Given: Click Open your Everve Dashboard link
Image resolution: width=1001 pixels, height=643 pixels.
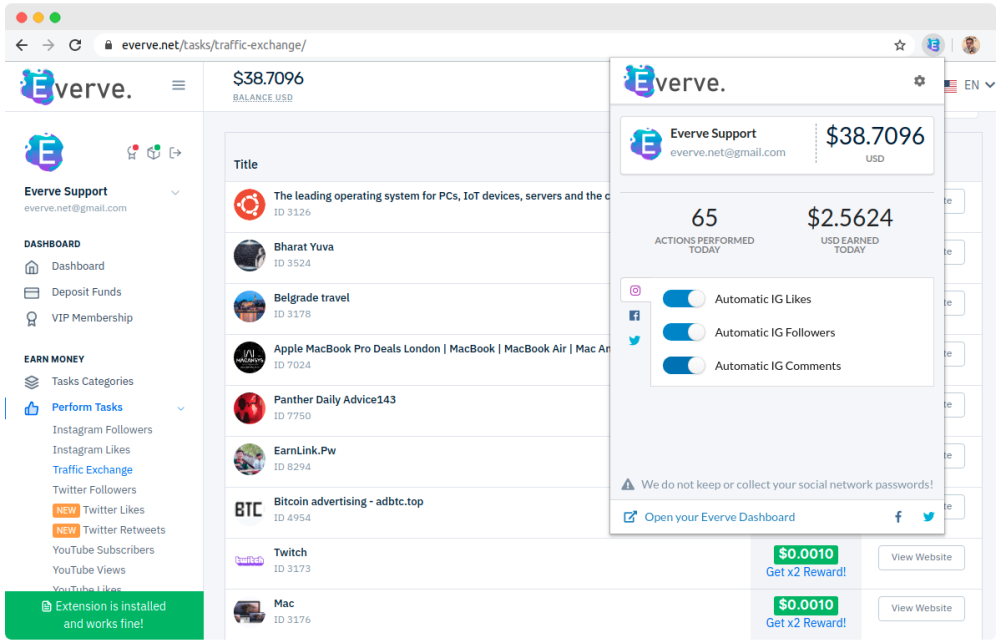Looking at the screenshot, I should tap(719, 517).
